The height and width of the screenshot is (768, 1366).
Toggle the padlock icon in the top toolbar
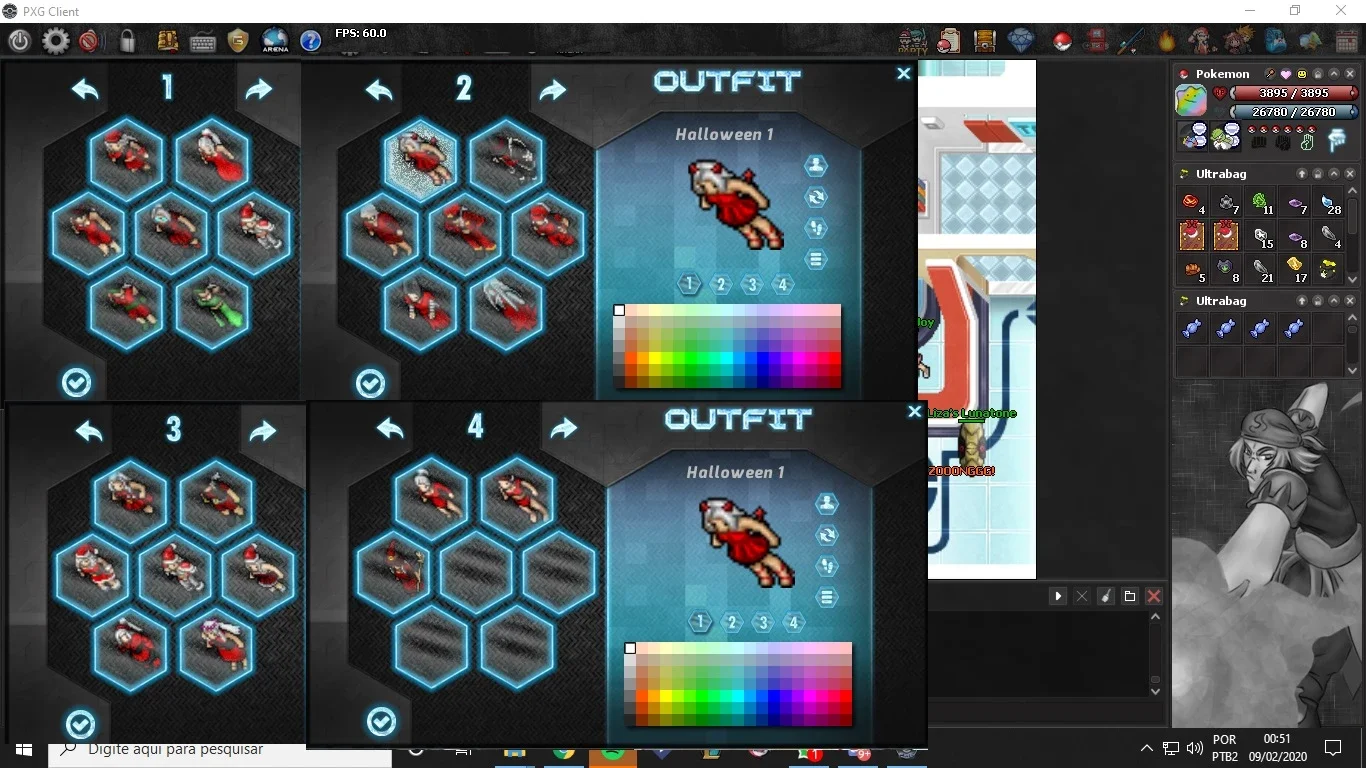(x=127, y=41)
